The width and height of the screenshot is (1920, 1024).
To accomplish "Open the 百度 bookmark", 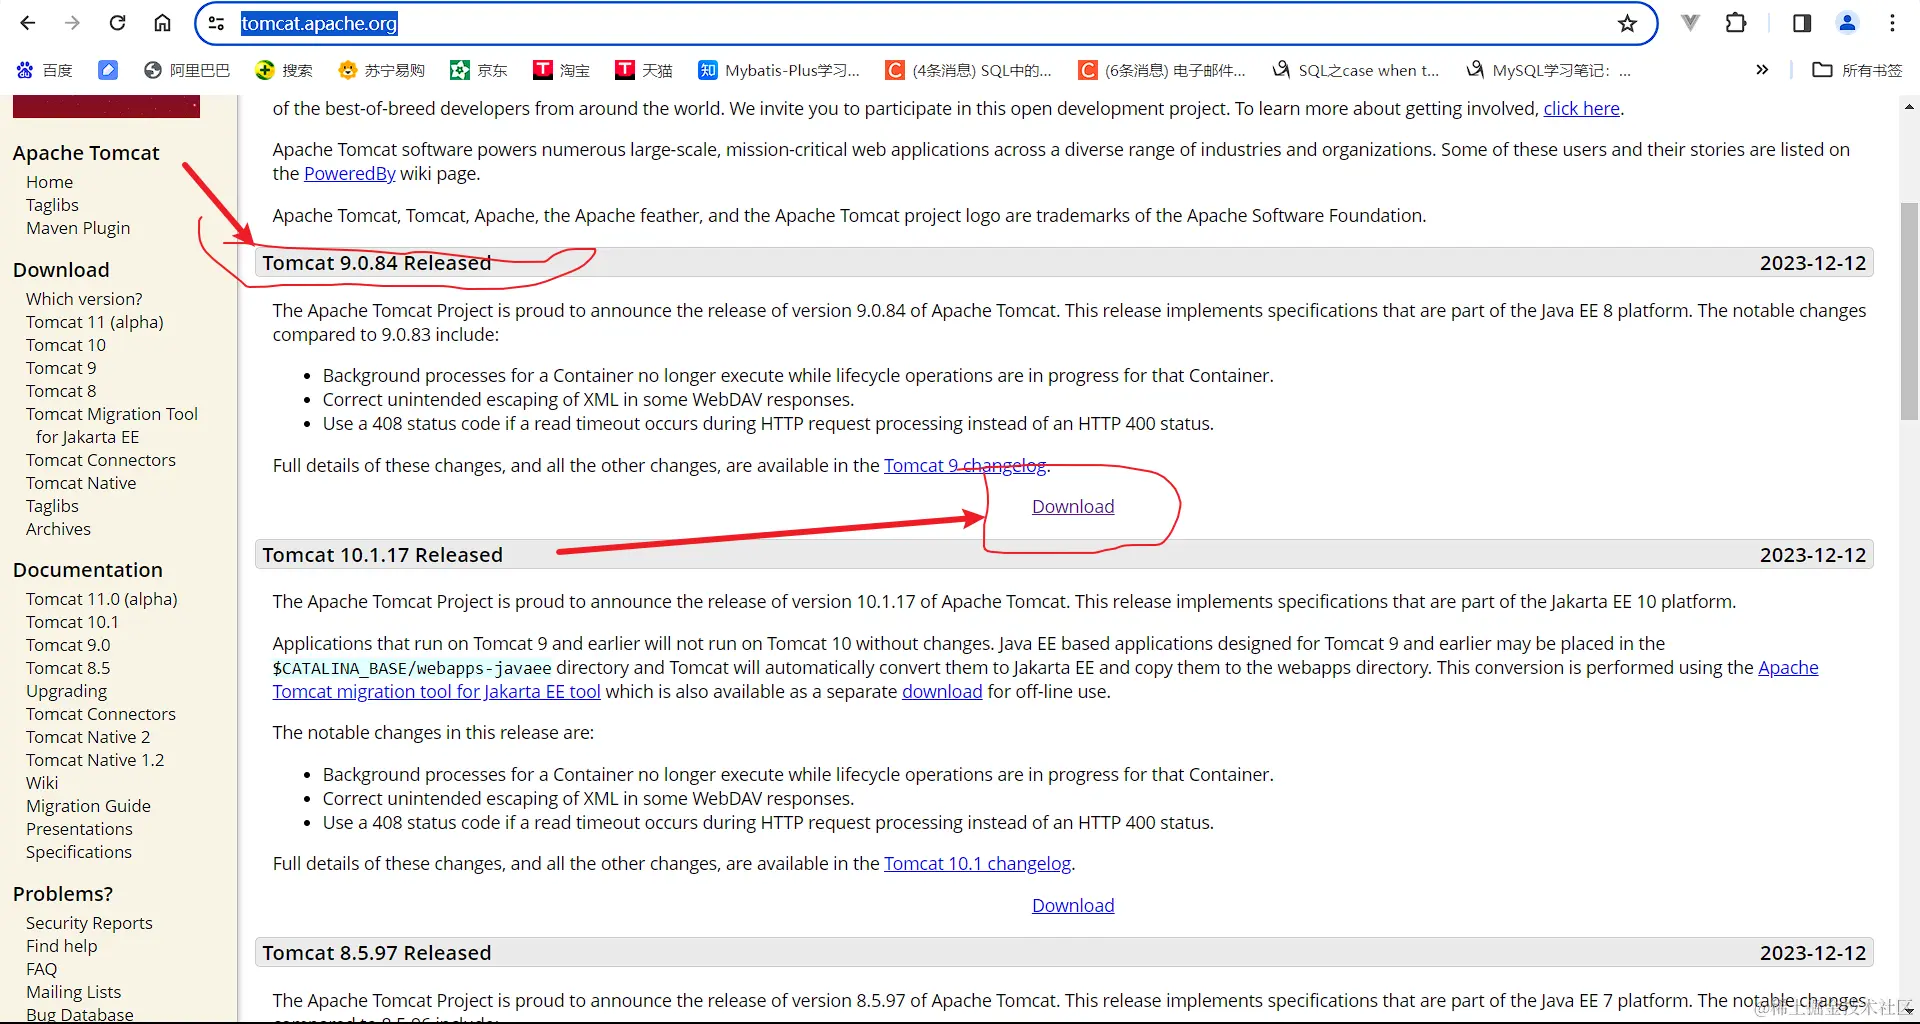I will coord(45,70).
